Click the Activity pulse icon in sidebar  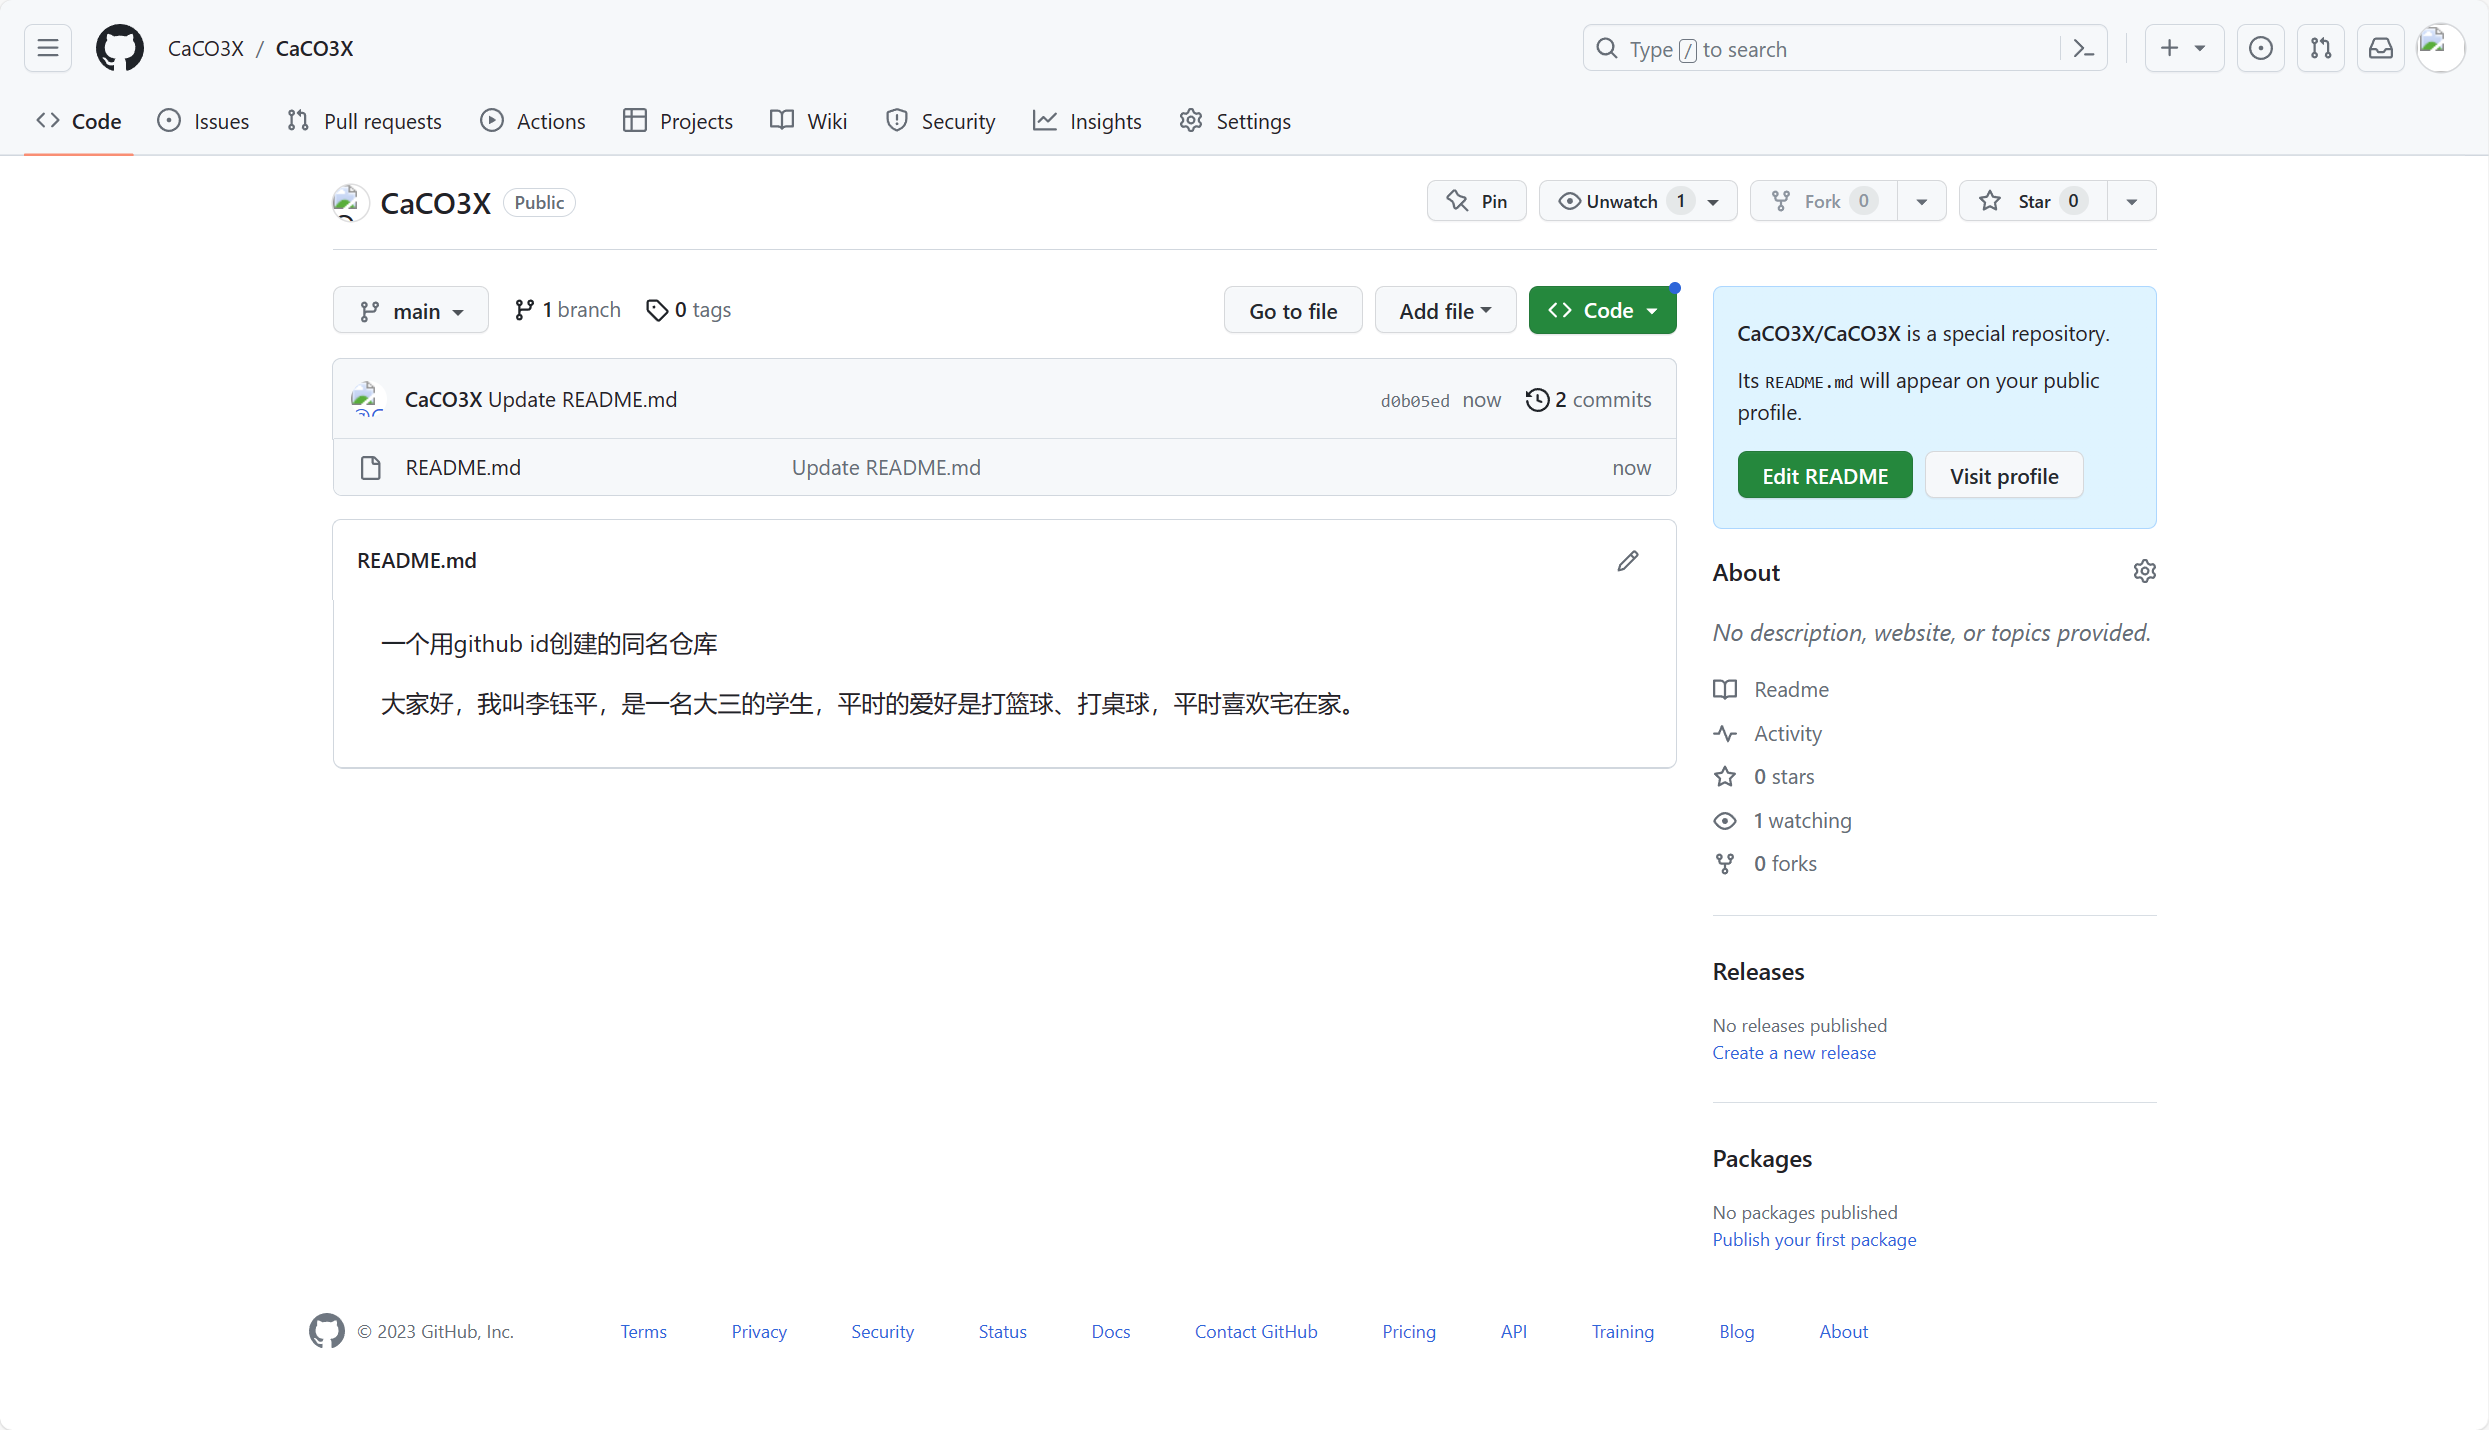(x=1726, y=733)
